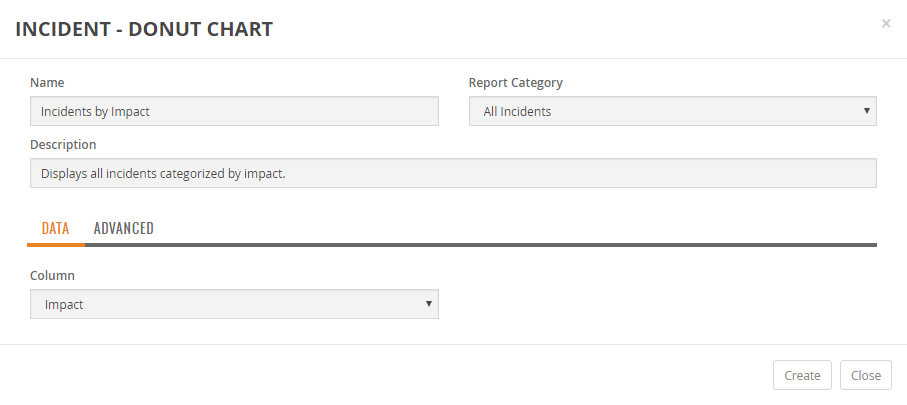907x405 pixels.
Task: Click the arrow on the Impact select box
Action: [429, 303]
